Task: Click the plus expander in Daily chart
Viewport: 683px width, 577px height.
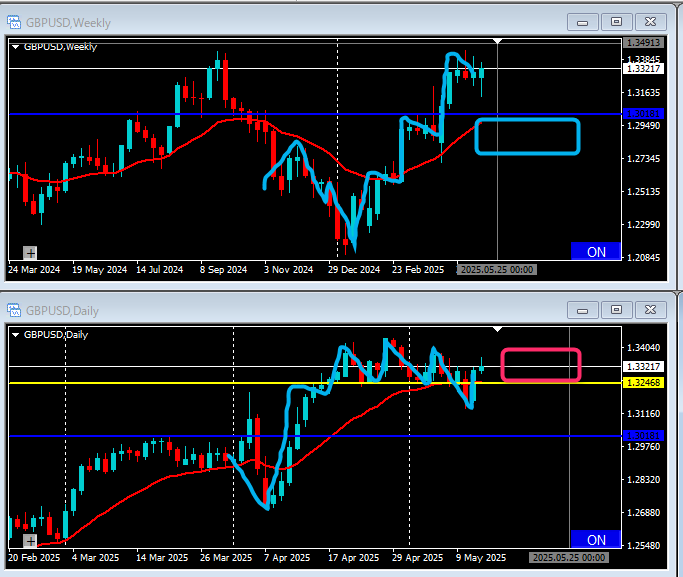Action: [30, 541]
